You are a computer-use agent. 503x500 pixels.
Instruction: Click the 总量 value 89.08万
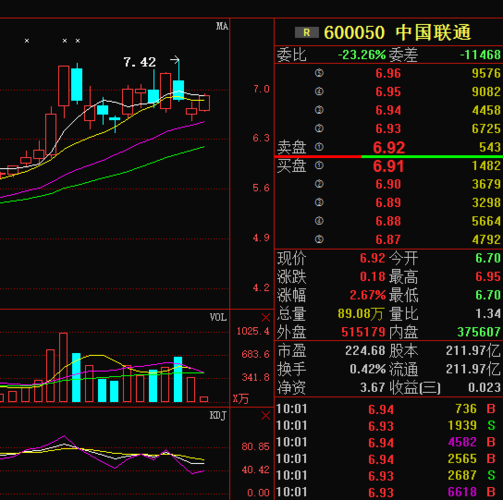point(360,314)
